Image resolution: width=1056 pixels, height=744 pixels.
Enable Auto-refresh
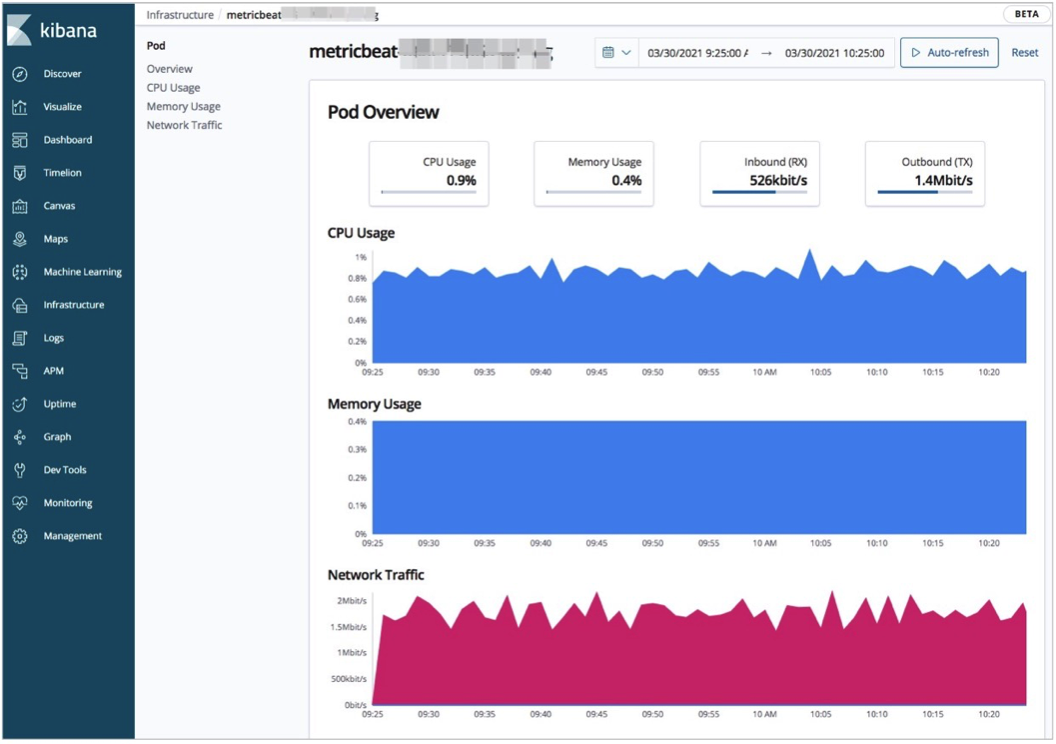coord(948,52)
